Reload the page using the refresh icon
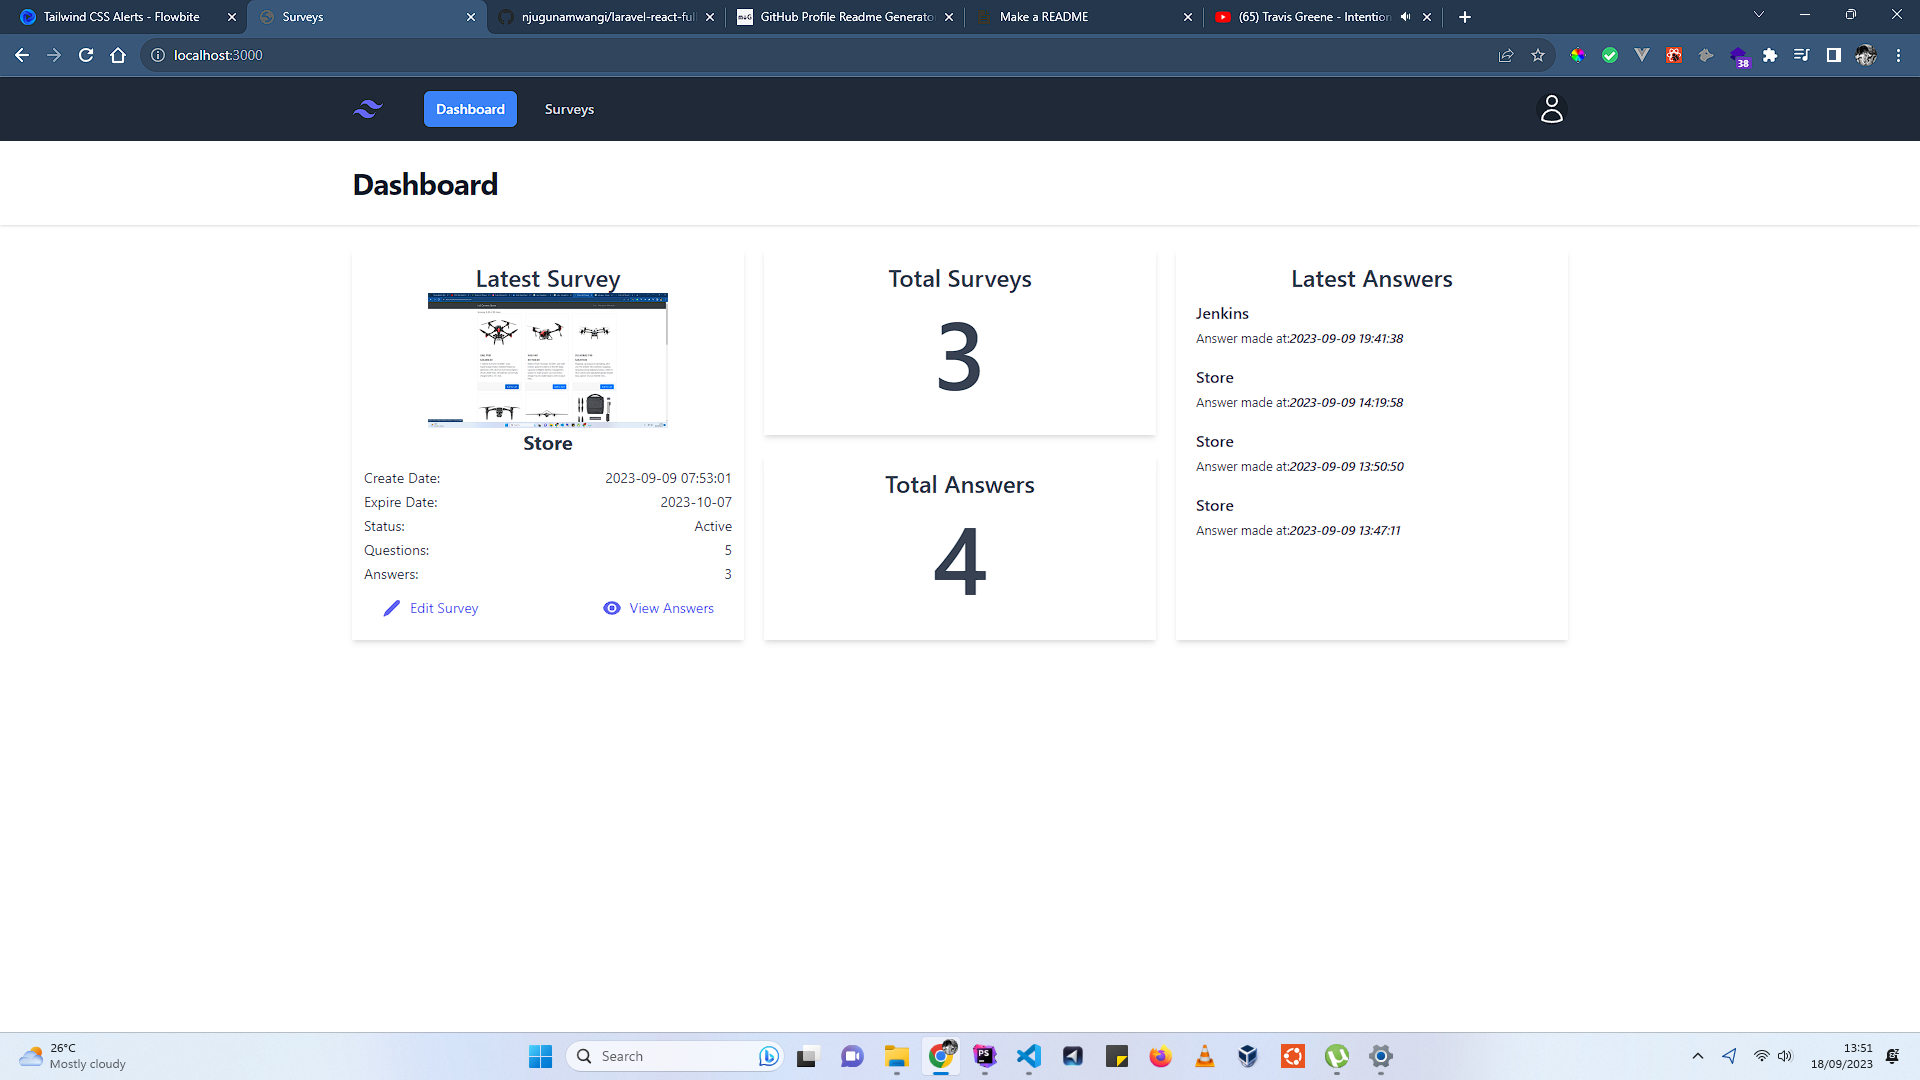The image size is (1920, 1080). point(86,55)
